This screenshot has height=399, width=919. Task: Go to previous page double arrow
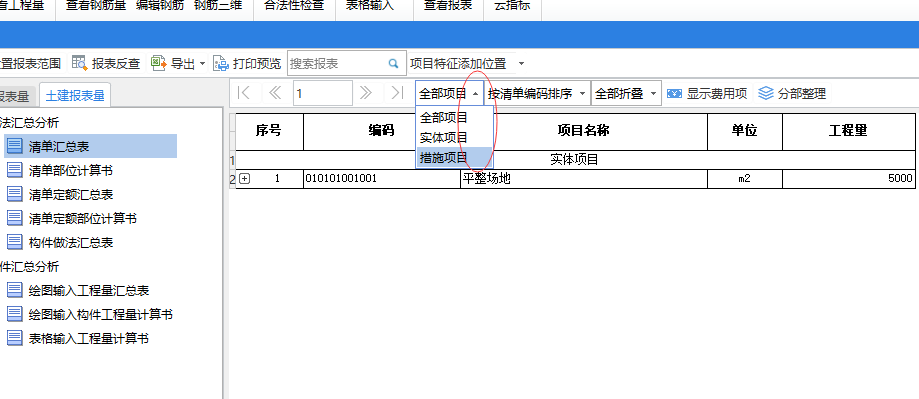click(x=275, y=93)
